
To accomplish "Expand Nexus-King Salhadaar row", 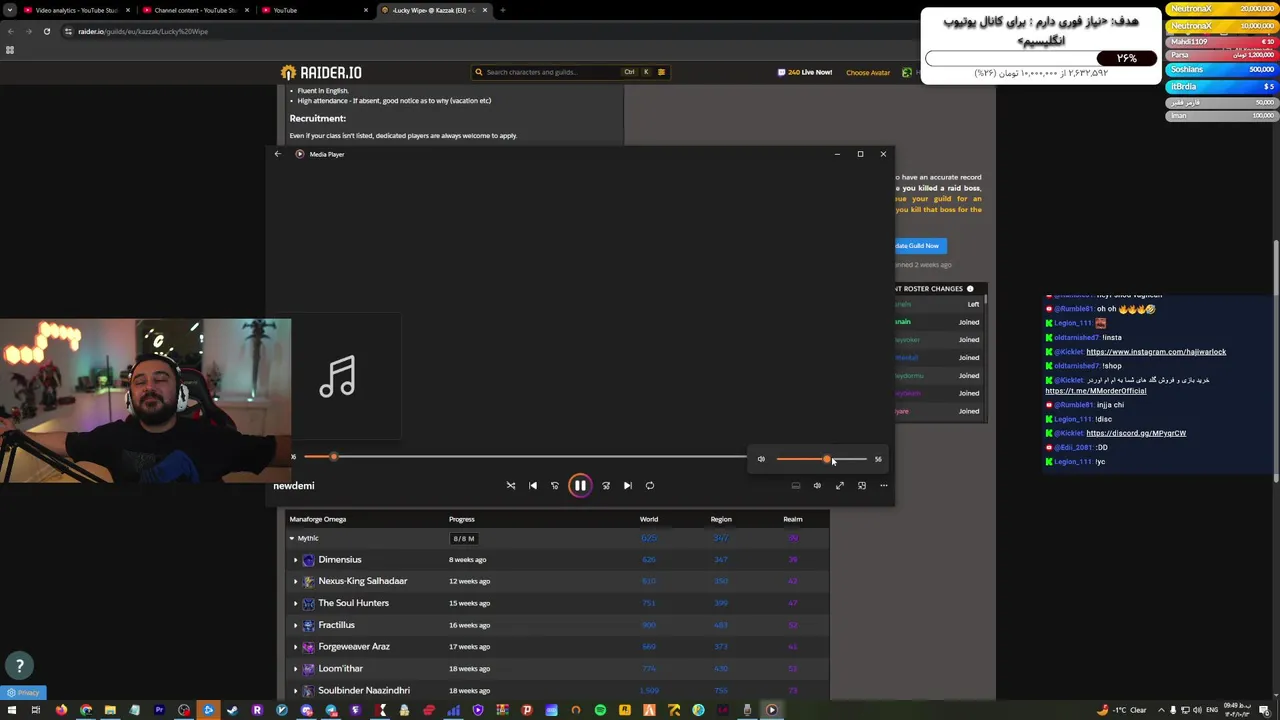I will click(296, 581).
